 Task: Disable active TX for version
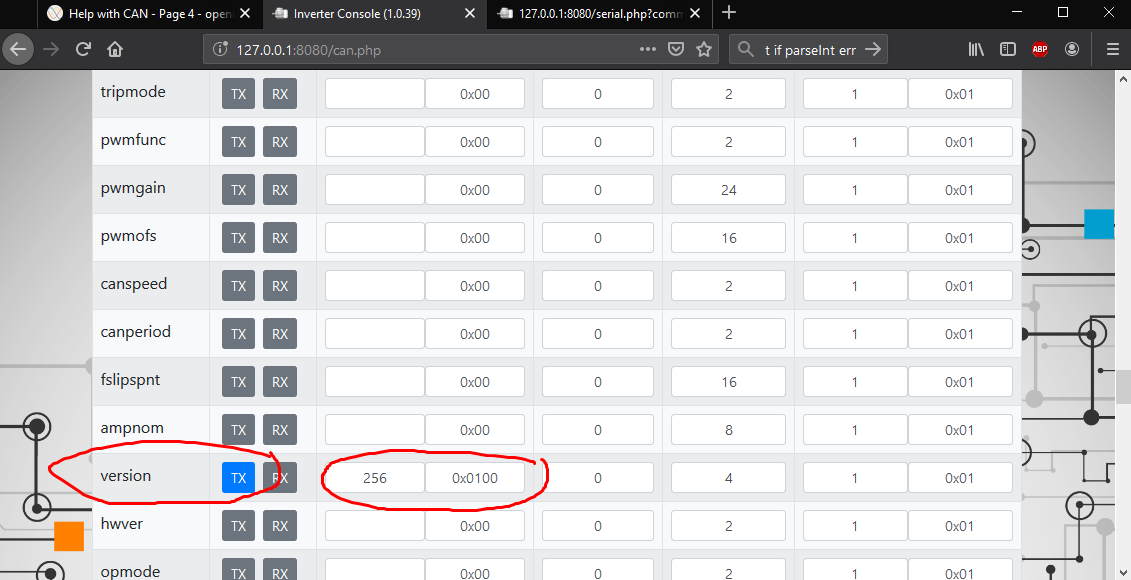[x=238, y=478]
